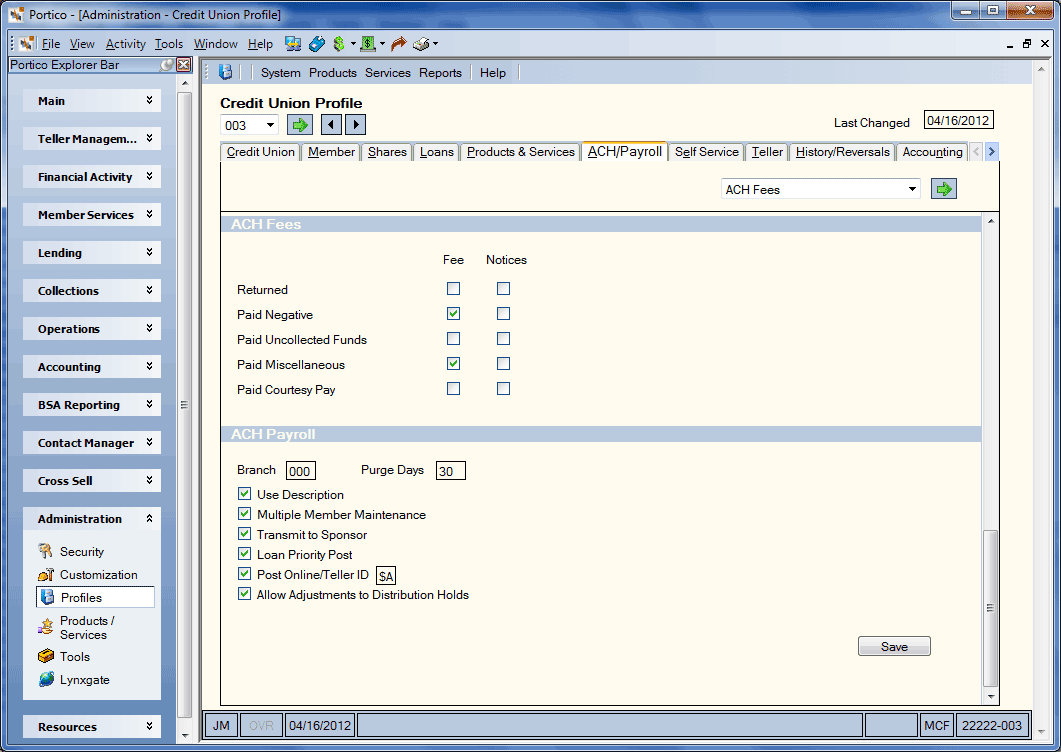This screenshot has width=1061, height=752.
Task: Open the Activity menu
Action: [x=126, y=44]
